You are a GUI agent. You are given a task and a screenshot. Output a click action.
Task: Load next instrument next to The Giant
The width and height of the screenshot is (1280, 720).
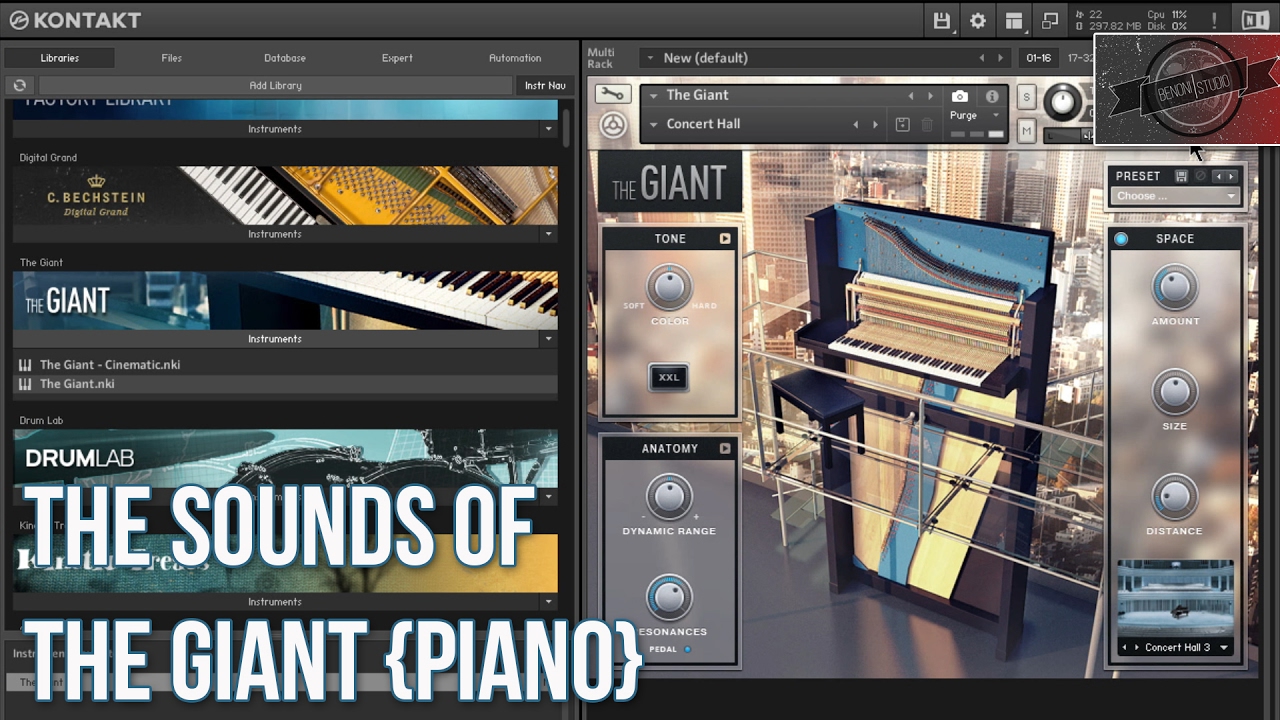(930, 96)
